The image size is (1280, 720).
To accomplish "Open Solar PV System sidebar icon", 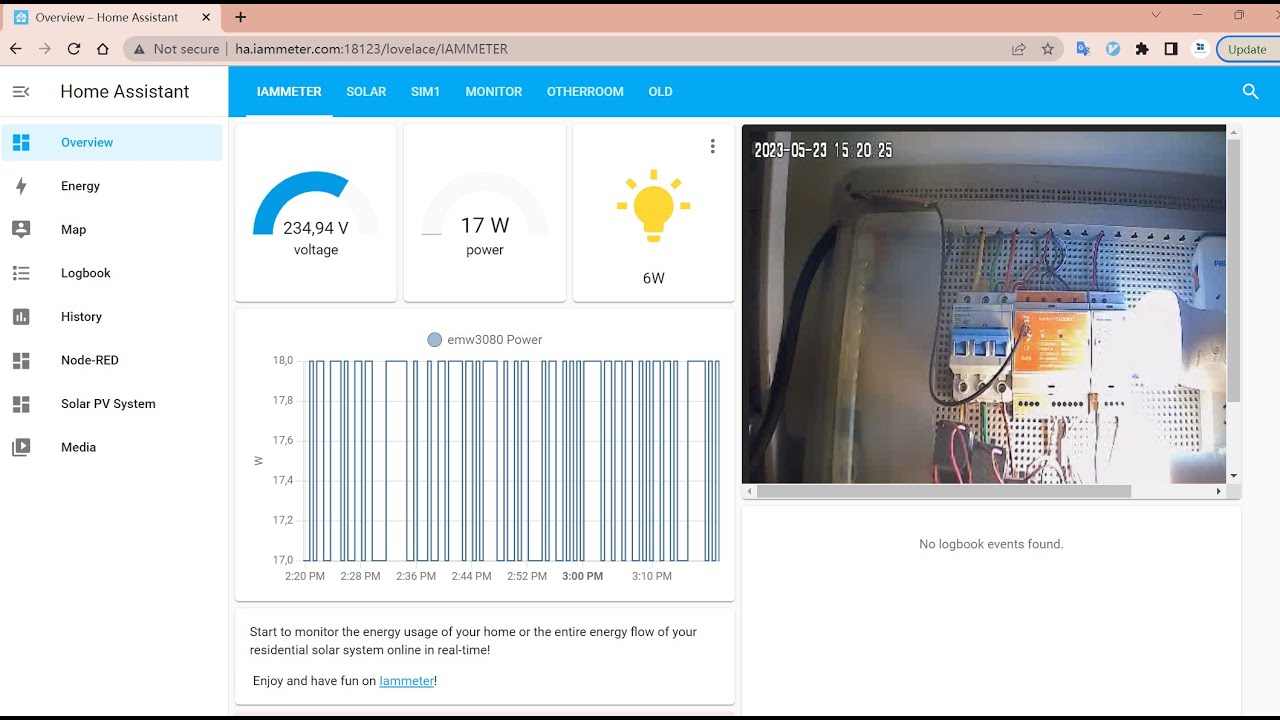I will [x=21, y=404].
